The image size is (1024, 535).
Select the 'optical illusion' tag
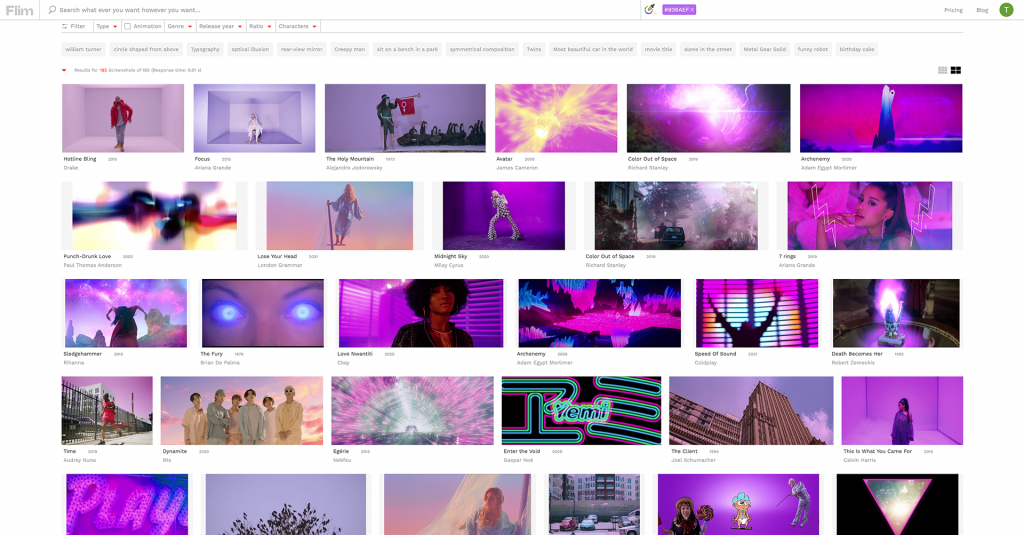click(x=250, y=50)
